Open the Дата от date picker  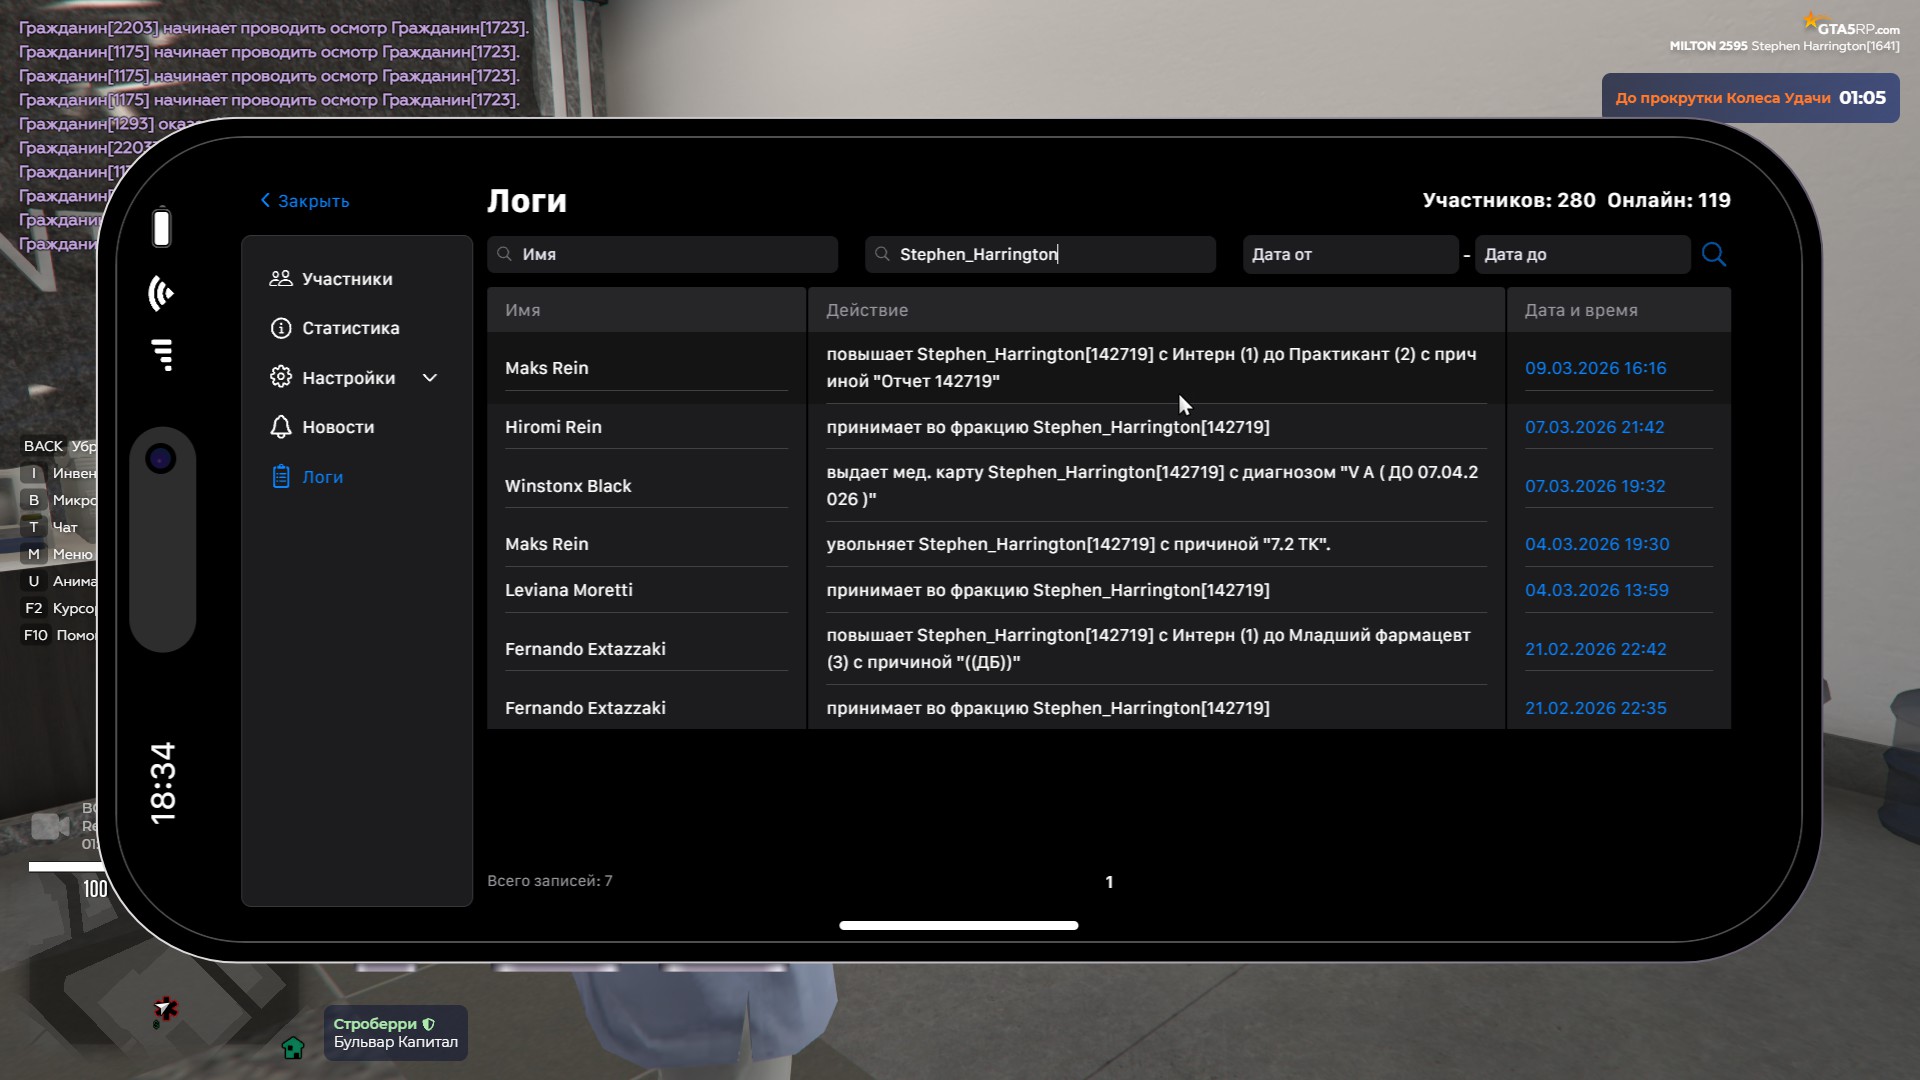coord(1349,254)
